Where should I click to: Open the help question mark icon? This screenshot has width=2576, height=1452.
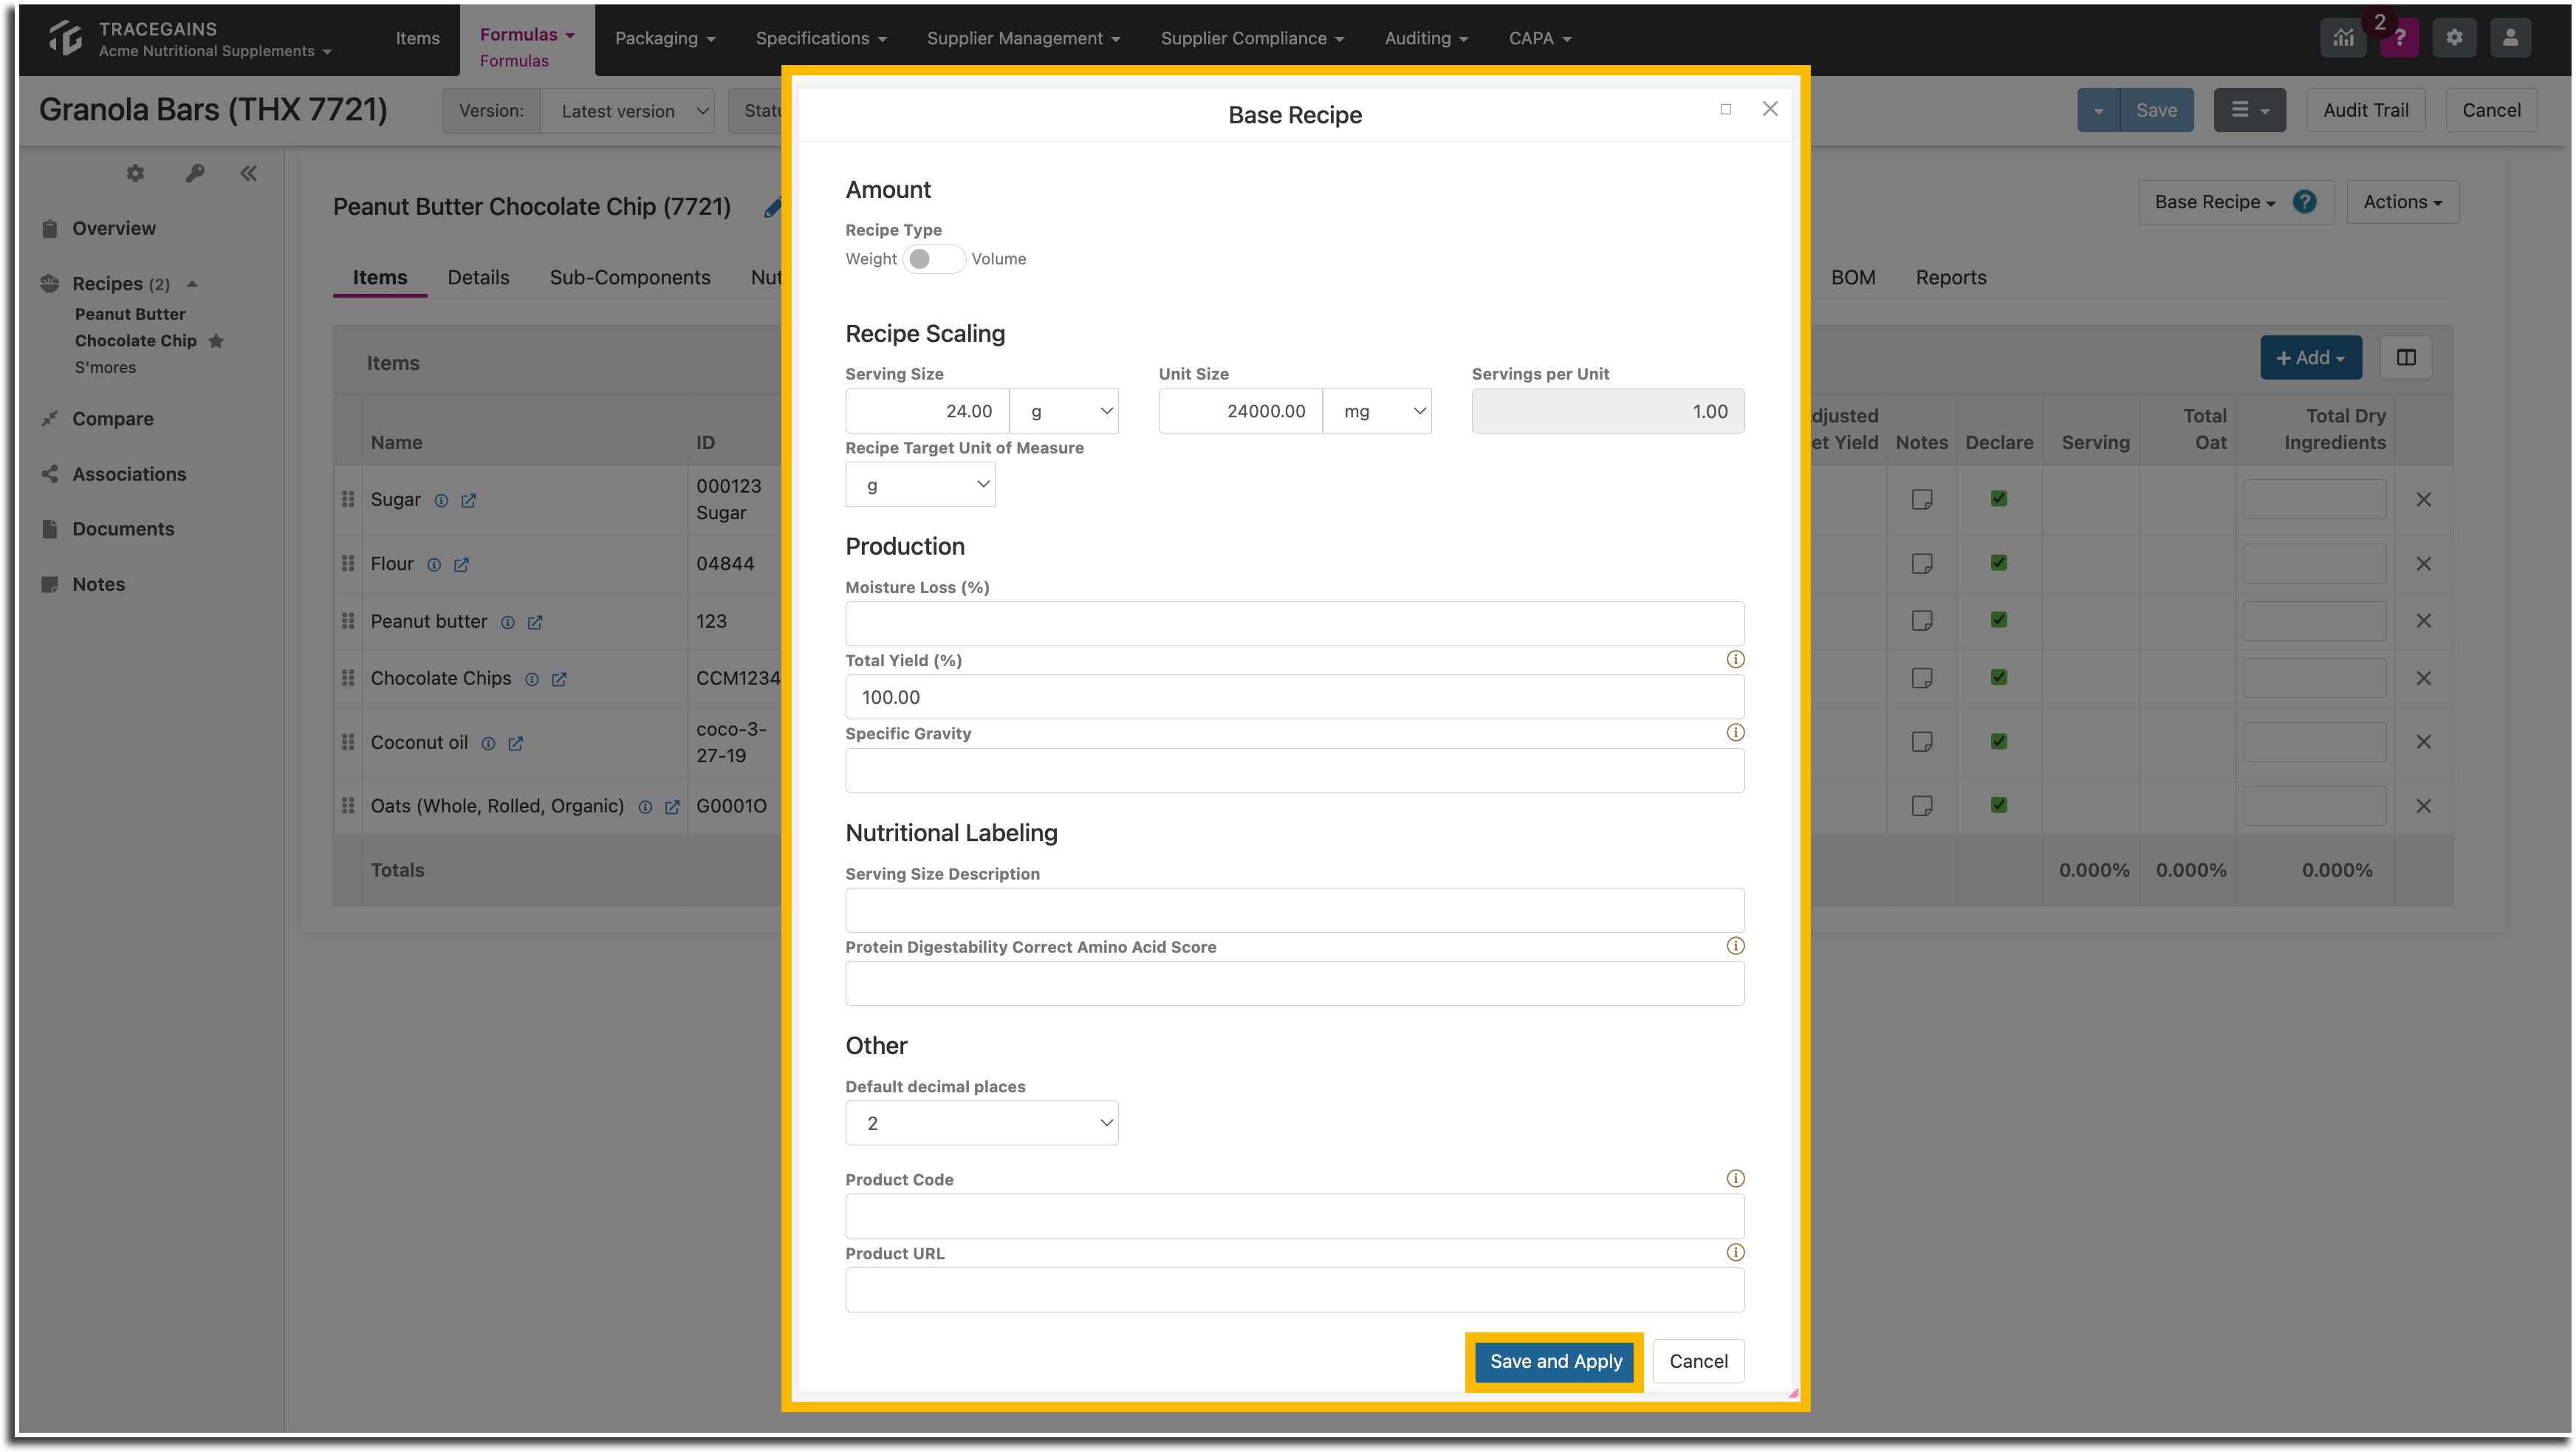click(2399, 38)
